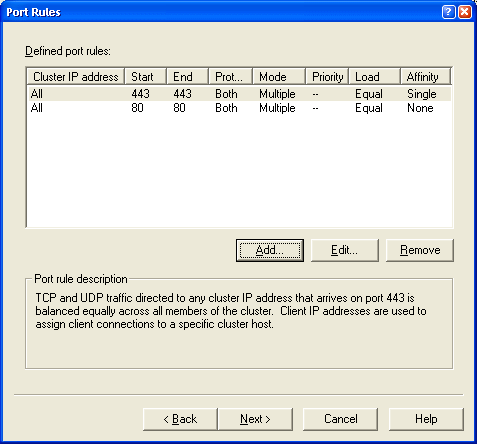Click the Affinity column header
Image resolution: width=477 pixels, height=444 pixels.
click(x=426, y=77)
